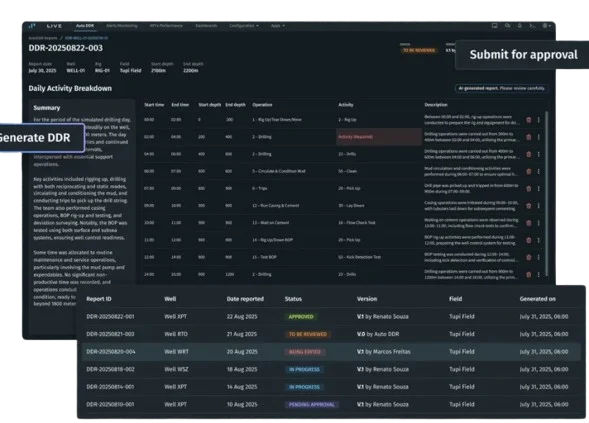Screen dimensions: 589x423
Task: Open more options for Rig Up/Down BOP row
Action: pyautogui.click(x=539, y=240)
